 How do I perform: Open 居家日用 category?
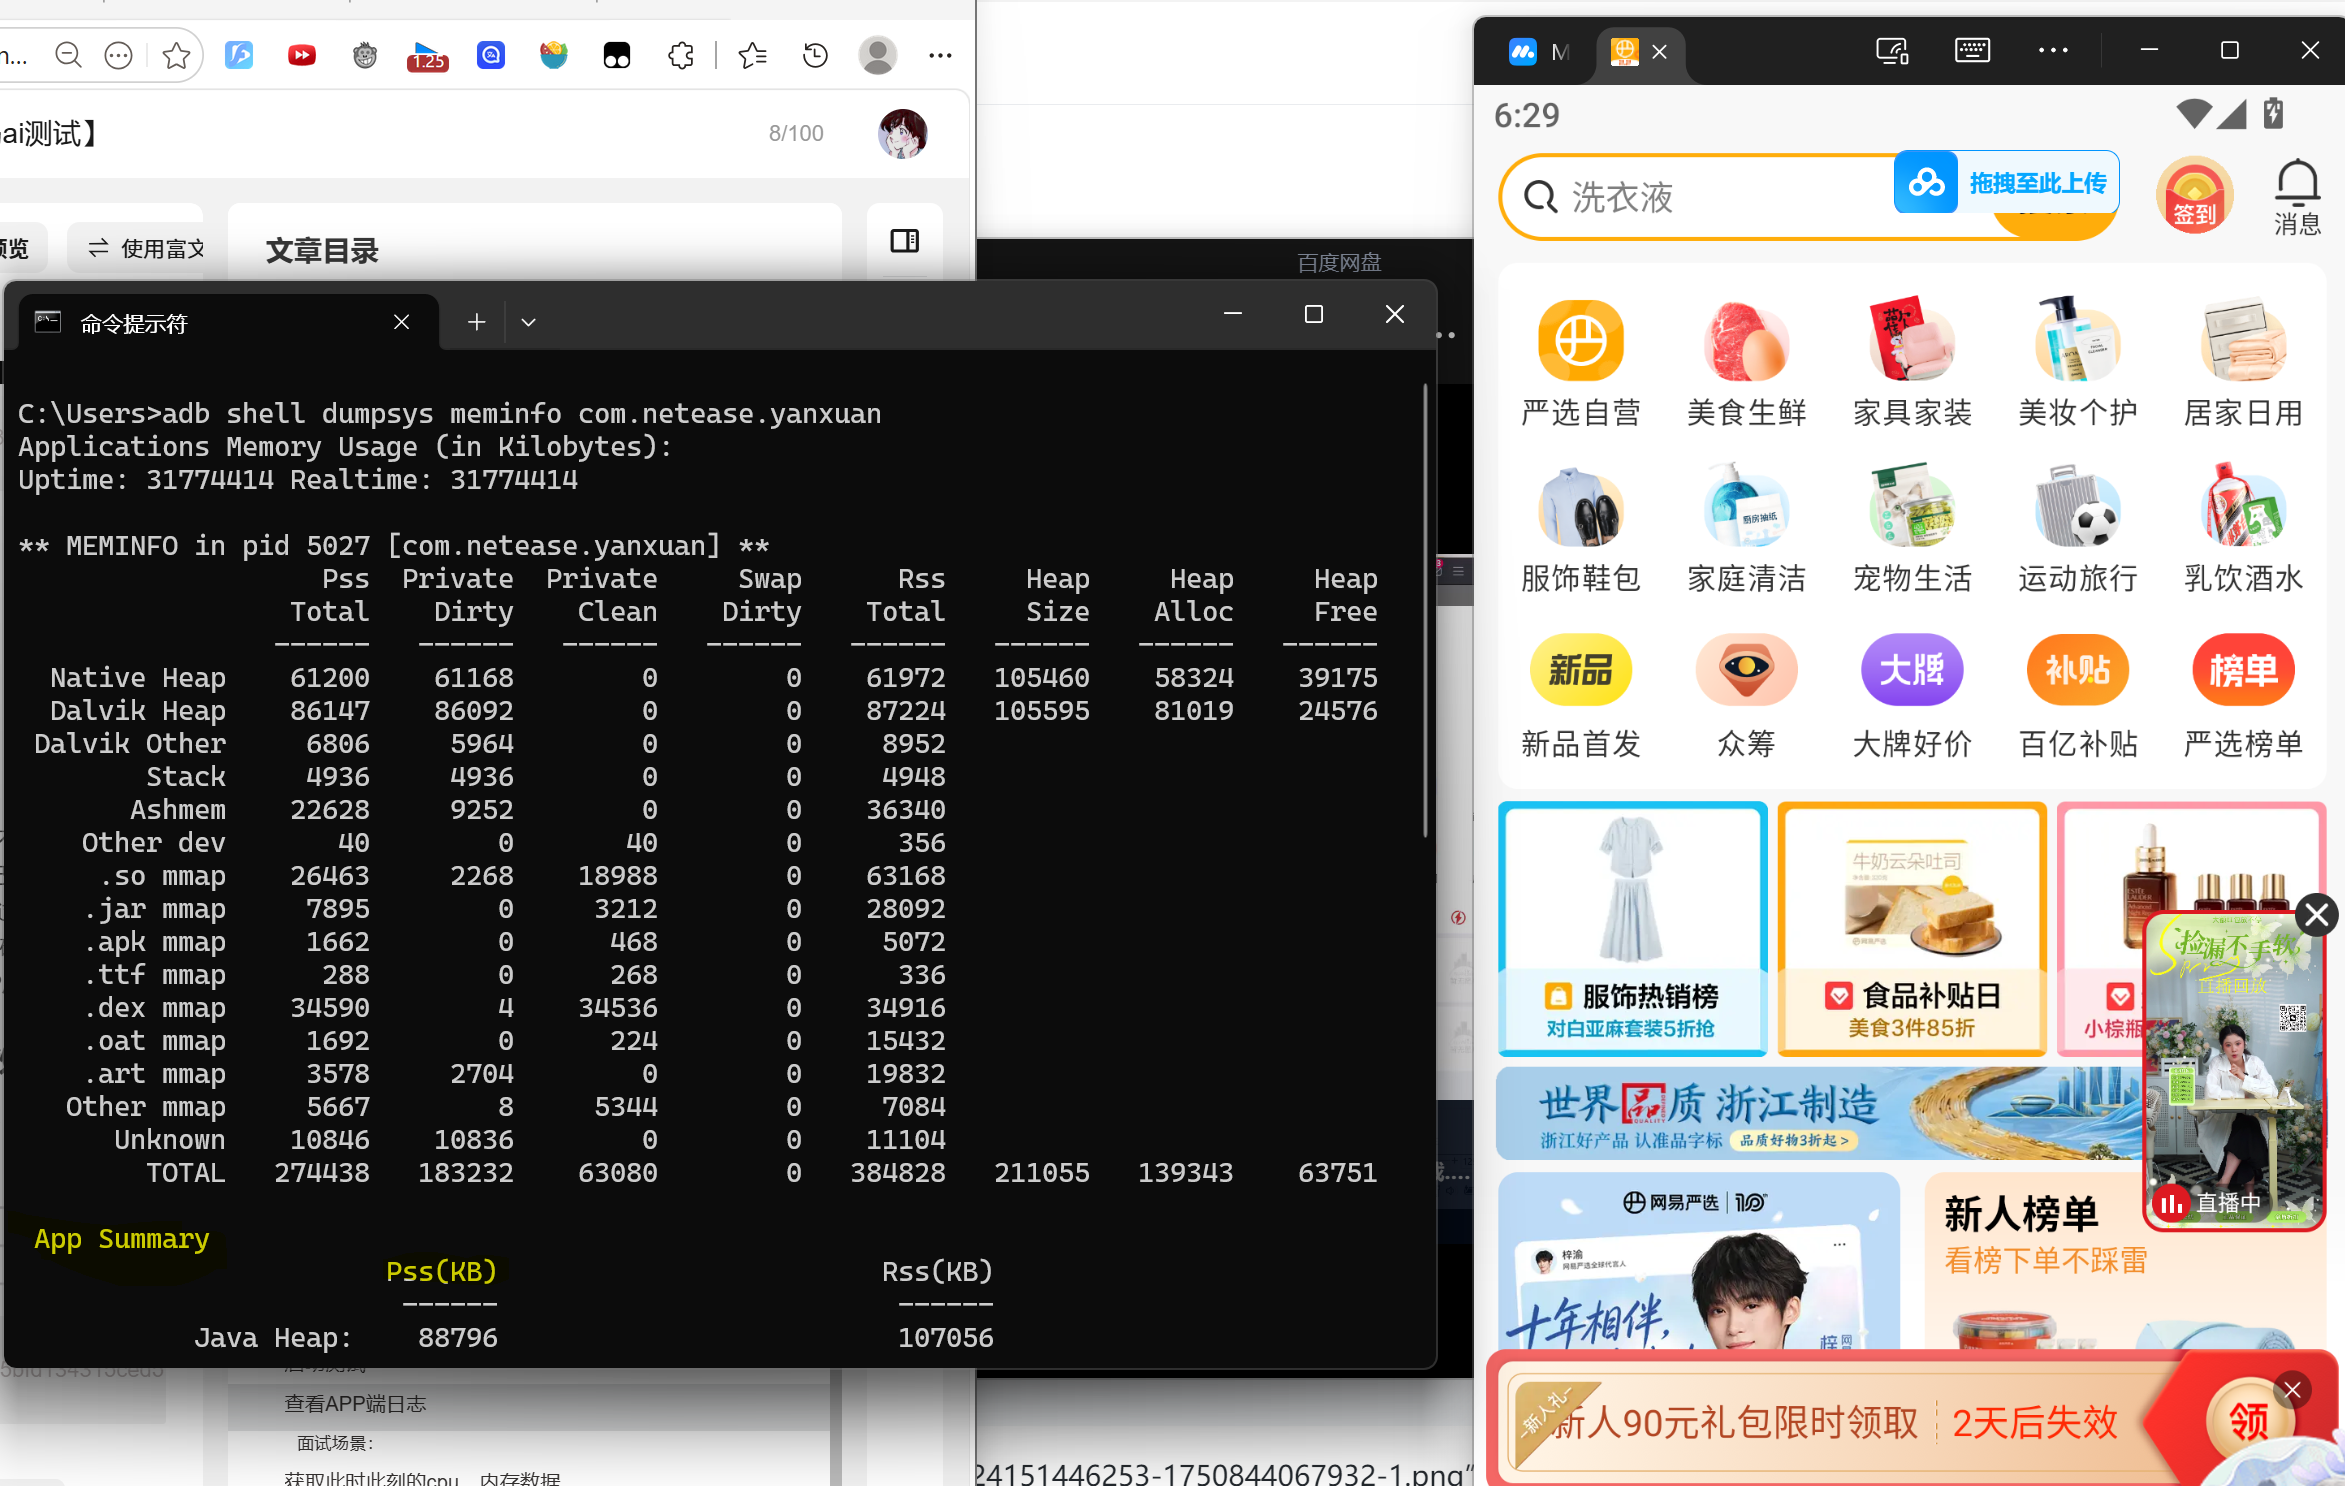(2243, 364)
